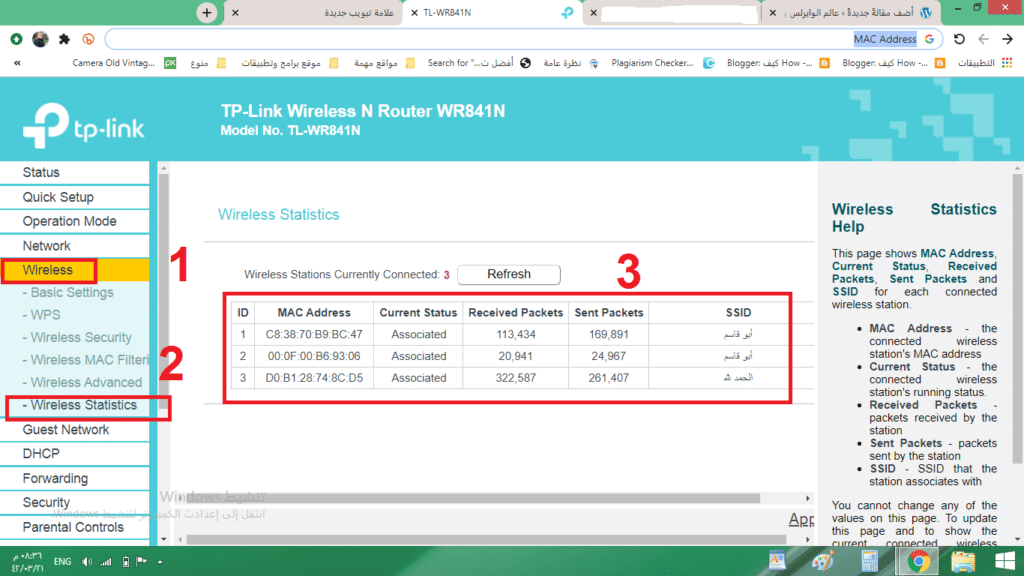The width and height of the screenshot is (1024, 576).
Task: Expand the bookmarks overflow chevron
Action: (x=17, y=63)
